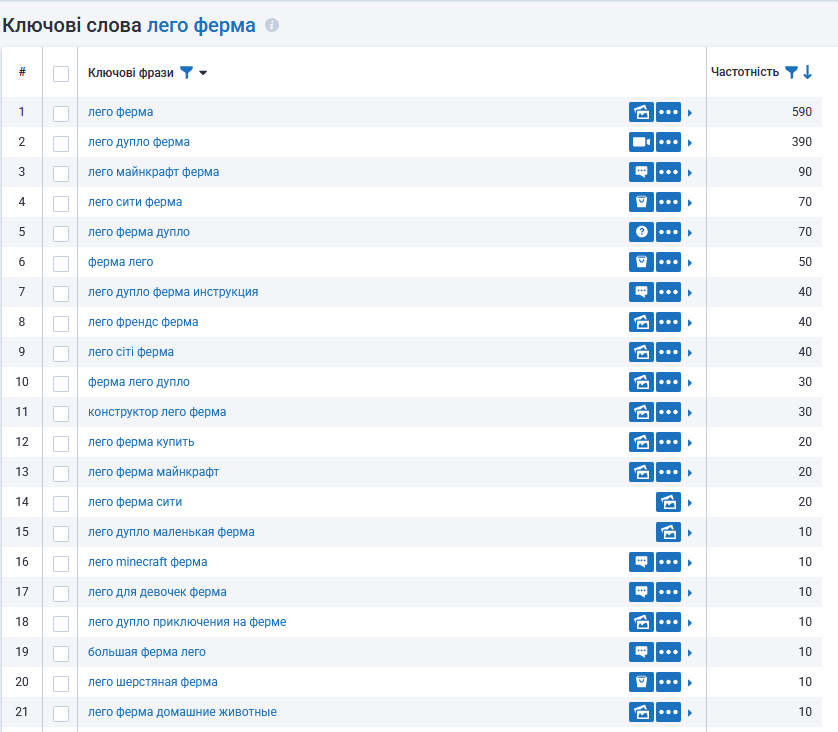
Task: Click image icon for лего ферма сити
Action: click(x=669, y=502)
